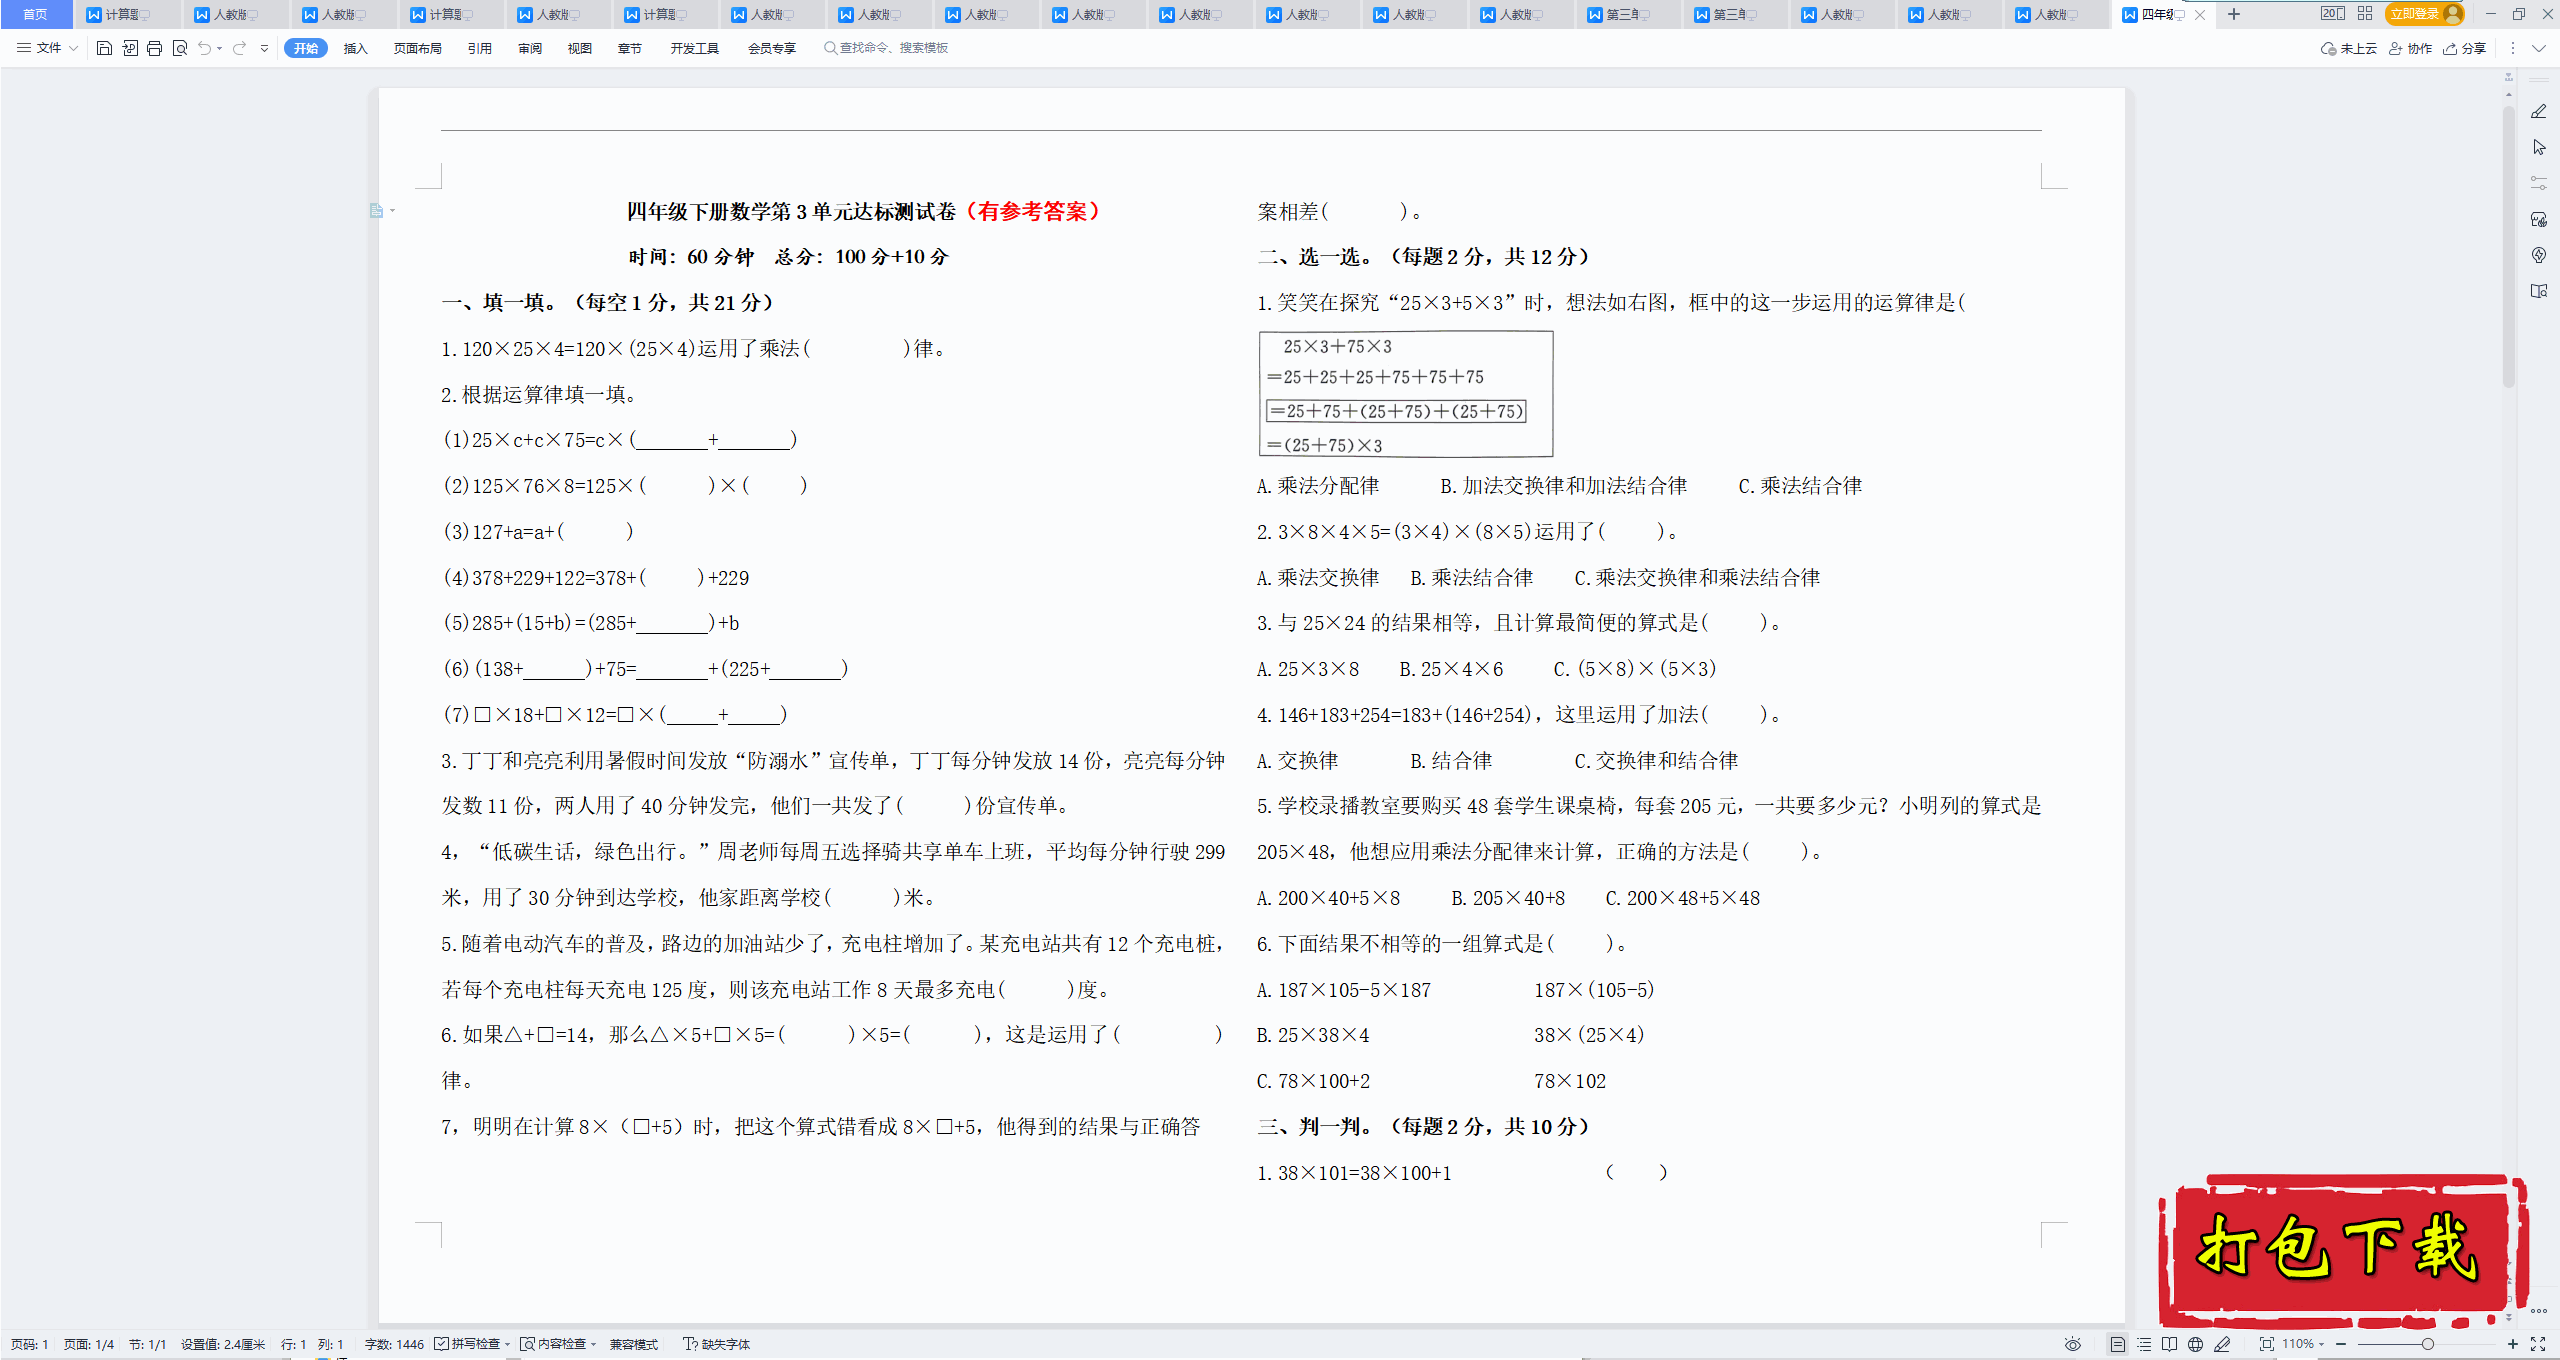
Task: Collapse the ribbon with the chevron
Action: 2539,48
